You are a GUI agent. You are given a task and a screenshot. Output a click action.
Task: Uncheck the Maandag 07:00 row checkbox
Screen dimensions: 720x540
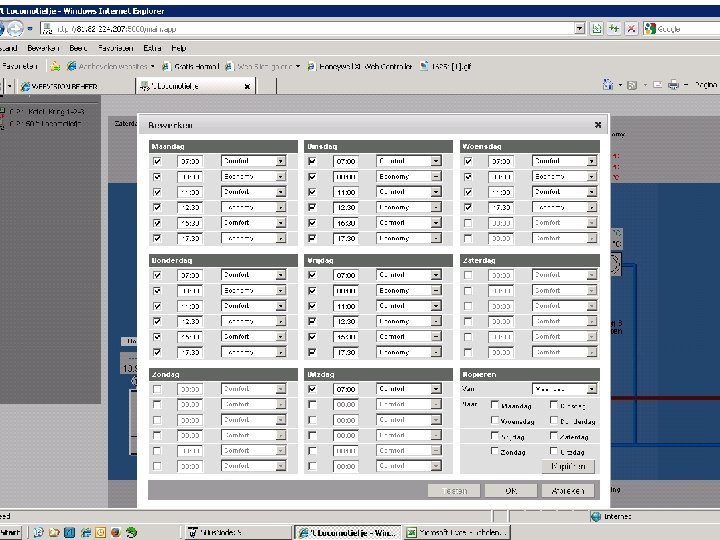pos(157,161)
